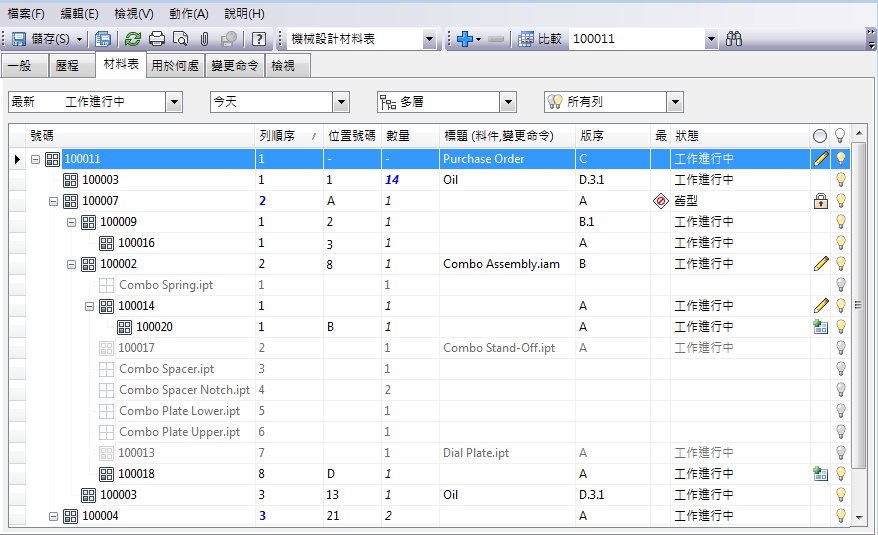Open the 動作(A) menu
878x535 pixels.
point(189,13)
